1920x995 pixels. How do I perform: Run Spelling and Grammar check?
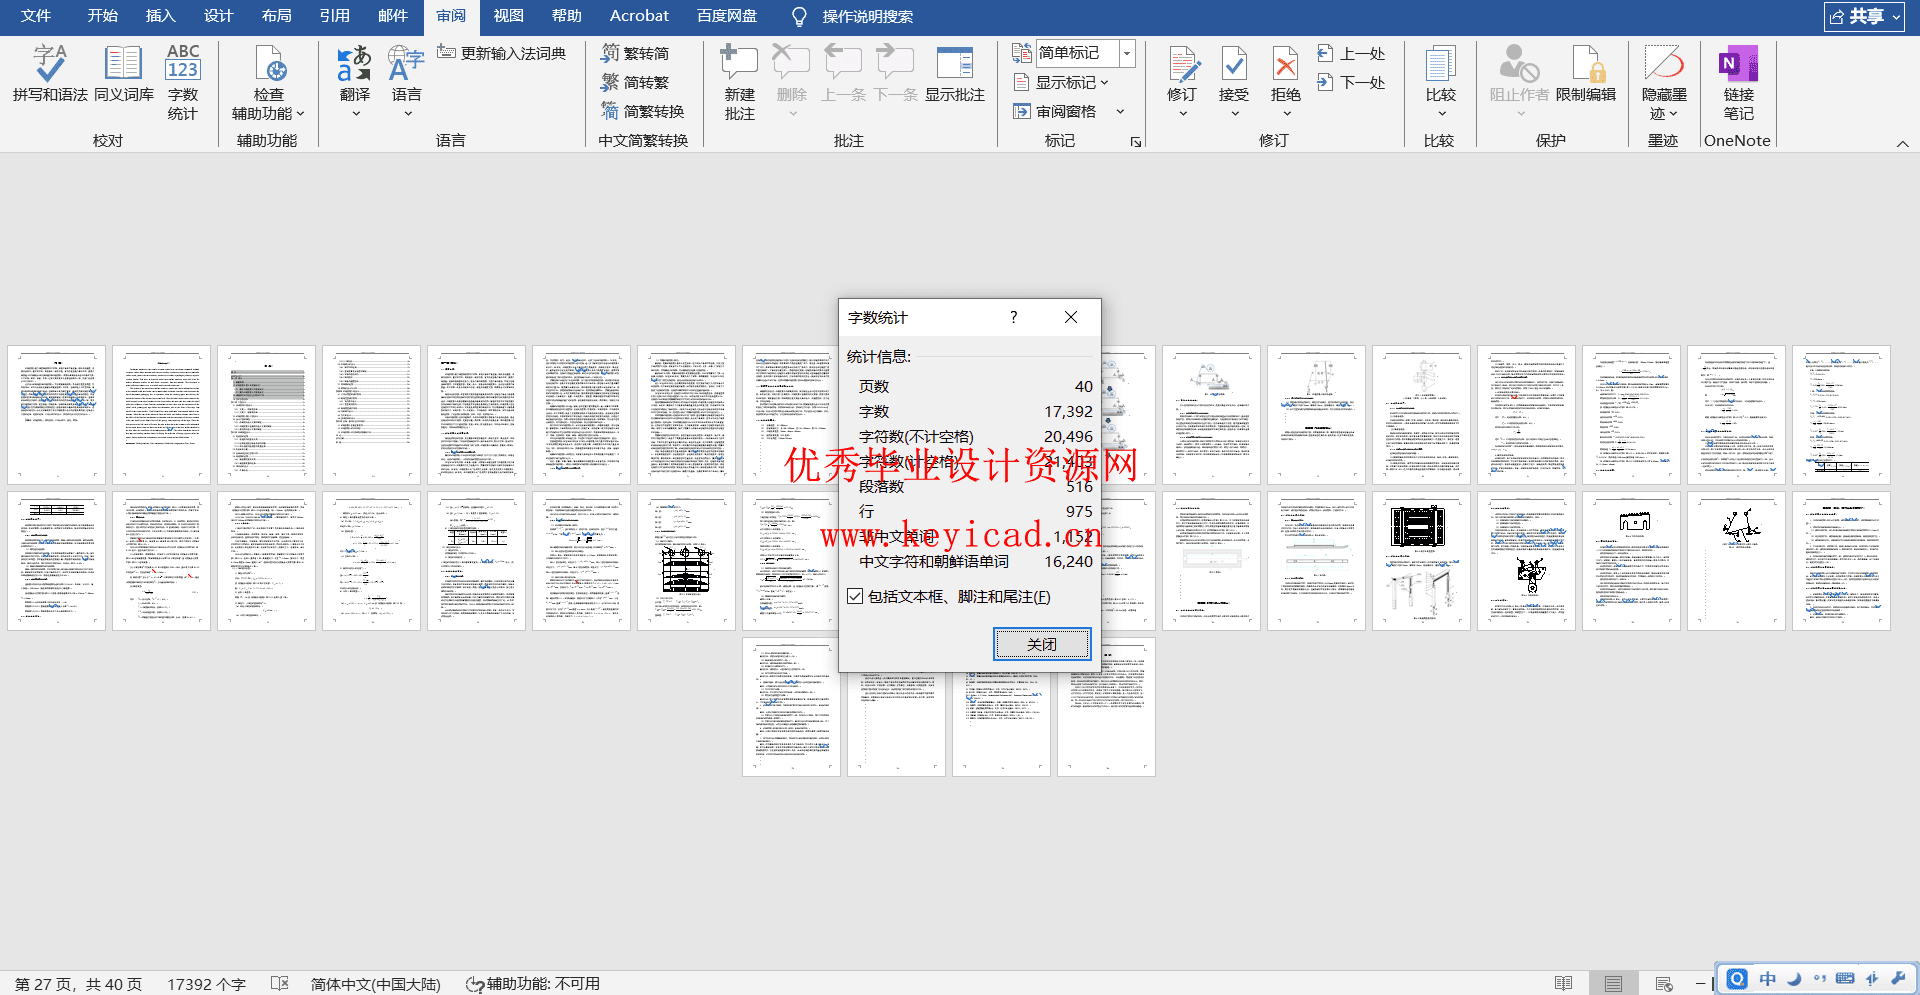click(x=50, y=74)
